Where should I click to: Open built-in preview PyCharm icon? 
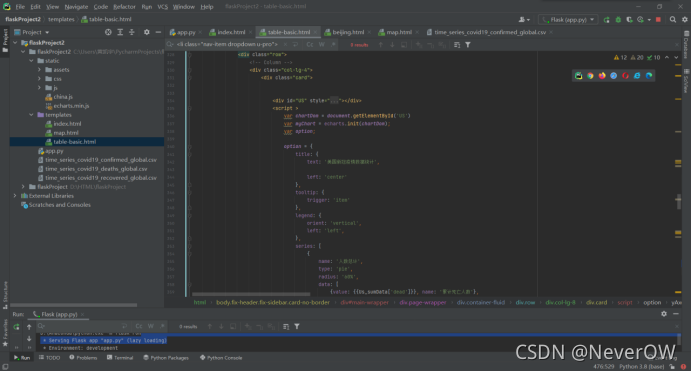coord(578,75)
